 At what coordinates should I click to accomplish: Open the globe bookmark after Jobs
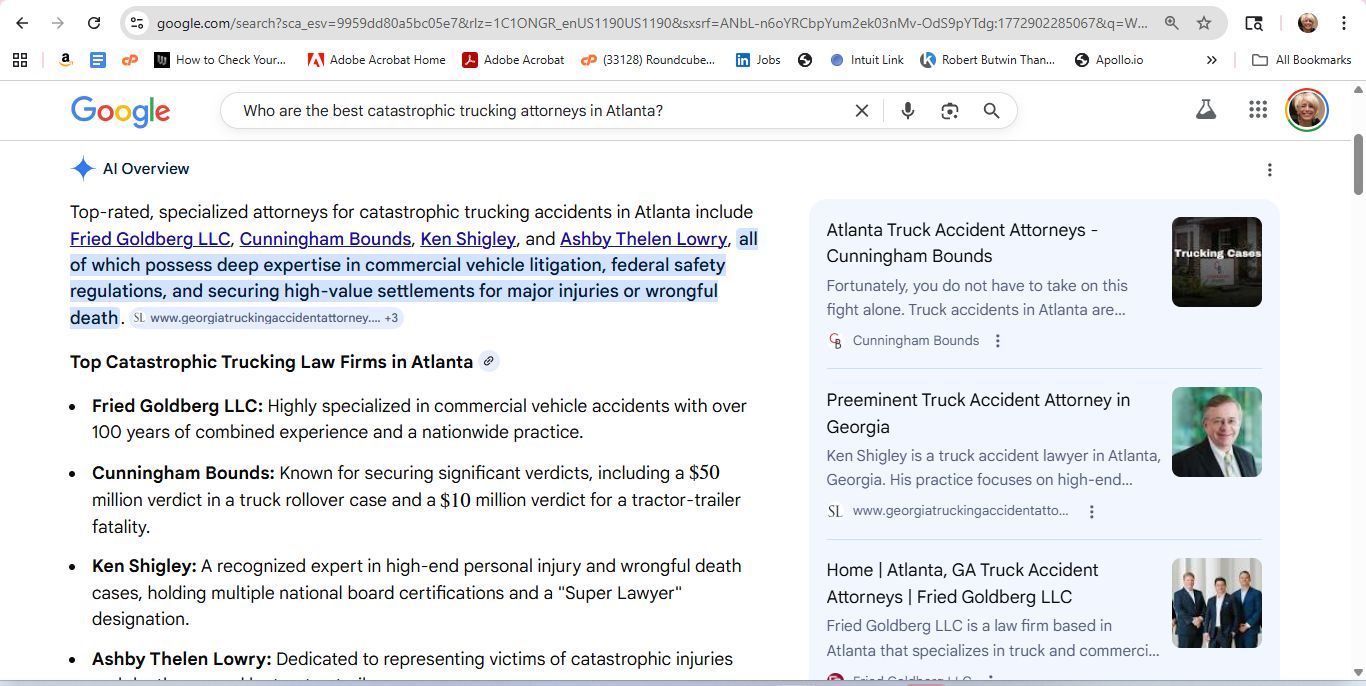805,60
